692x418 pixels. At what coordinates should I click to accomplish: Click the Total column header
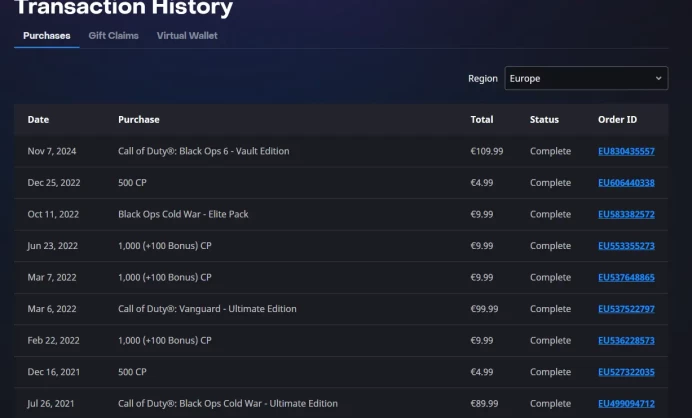coord(482,120)
